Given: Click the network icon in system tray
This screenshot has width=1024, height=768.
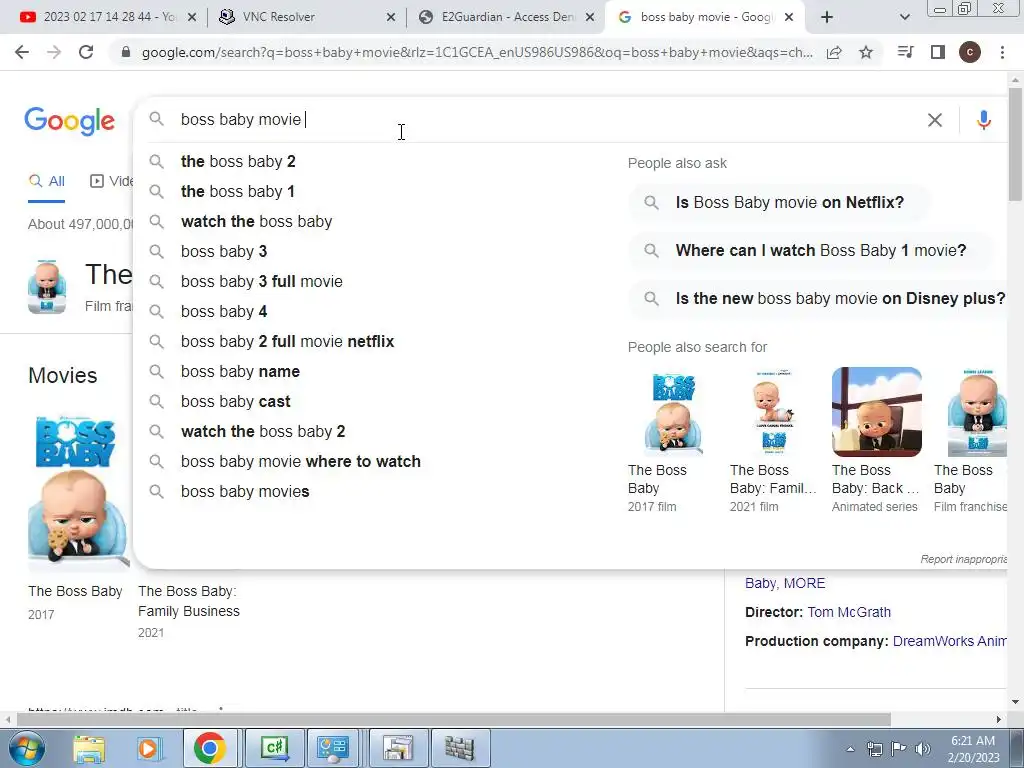Looking at the screenshot, I should coord(874,749).
